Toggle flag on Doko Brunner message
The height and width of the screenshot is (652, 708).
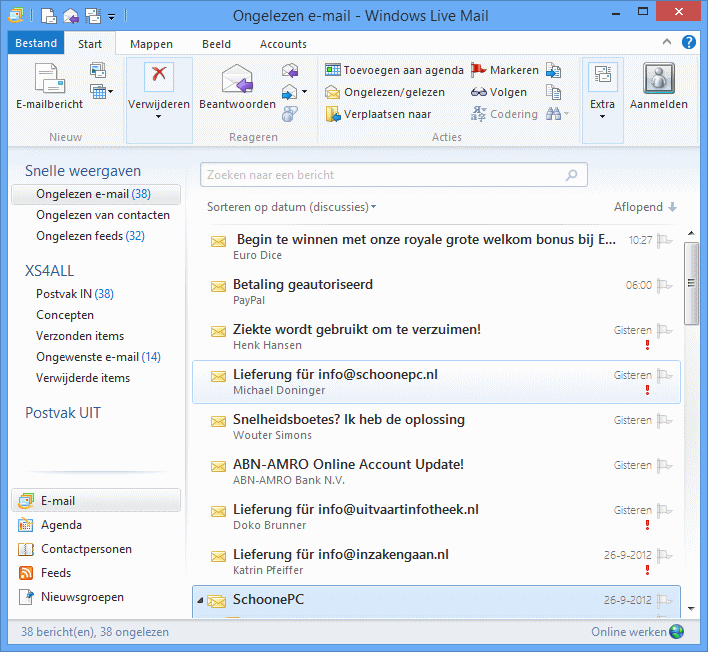(664, 510)
